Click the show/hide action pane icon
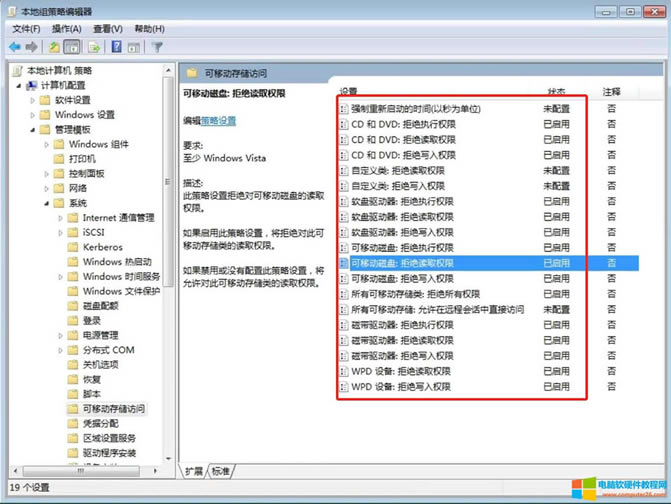671x504 pixels. (135, 46)
